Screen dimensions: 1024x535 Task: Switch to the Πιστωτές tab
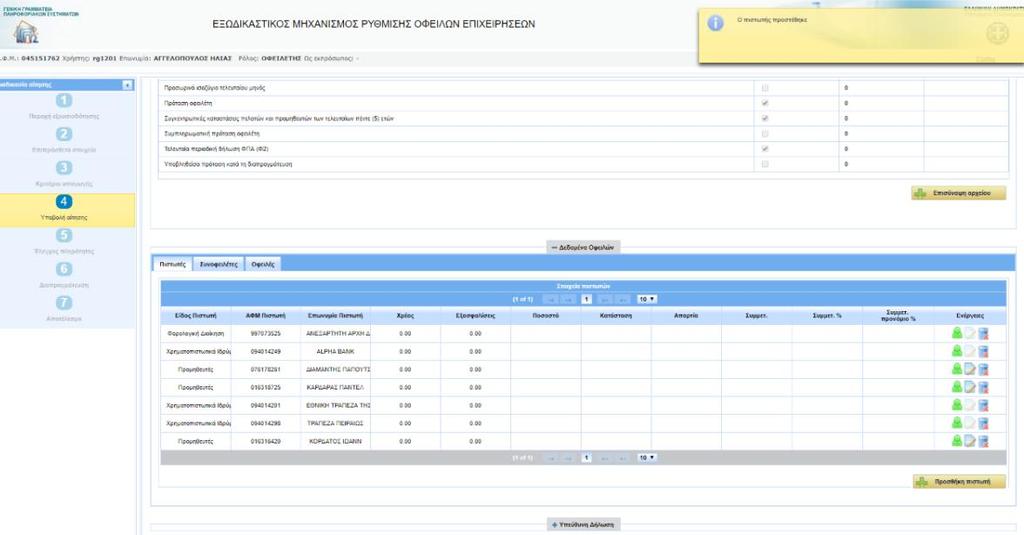pos(172,264)
